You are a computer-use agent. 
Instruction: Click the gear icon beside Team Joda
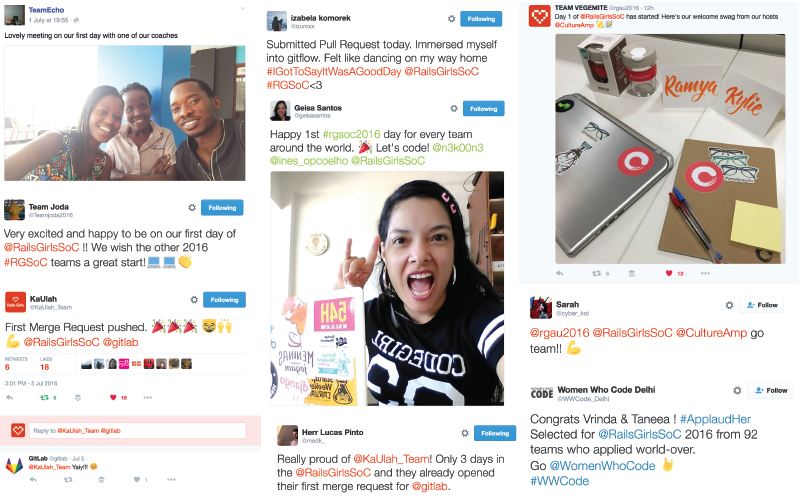(192, 208)
